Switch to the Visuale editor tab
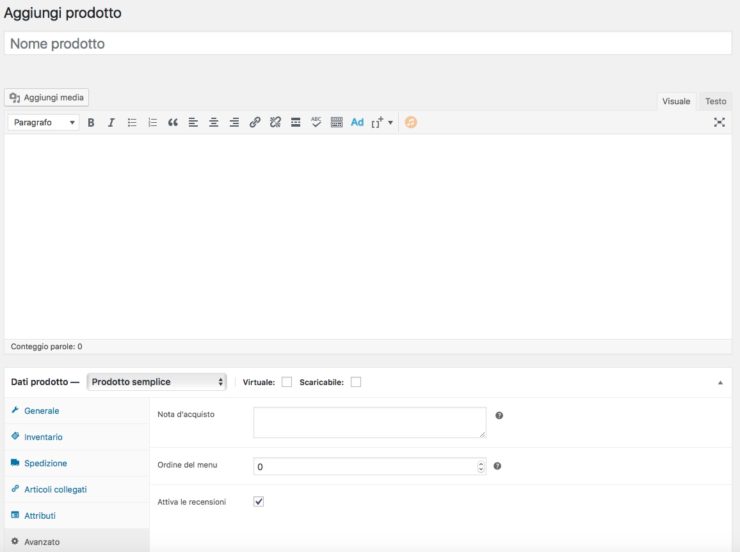 (676, 101)
